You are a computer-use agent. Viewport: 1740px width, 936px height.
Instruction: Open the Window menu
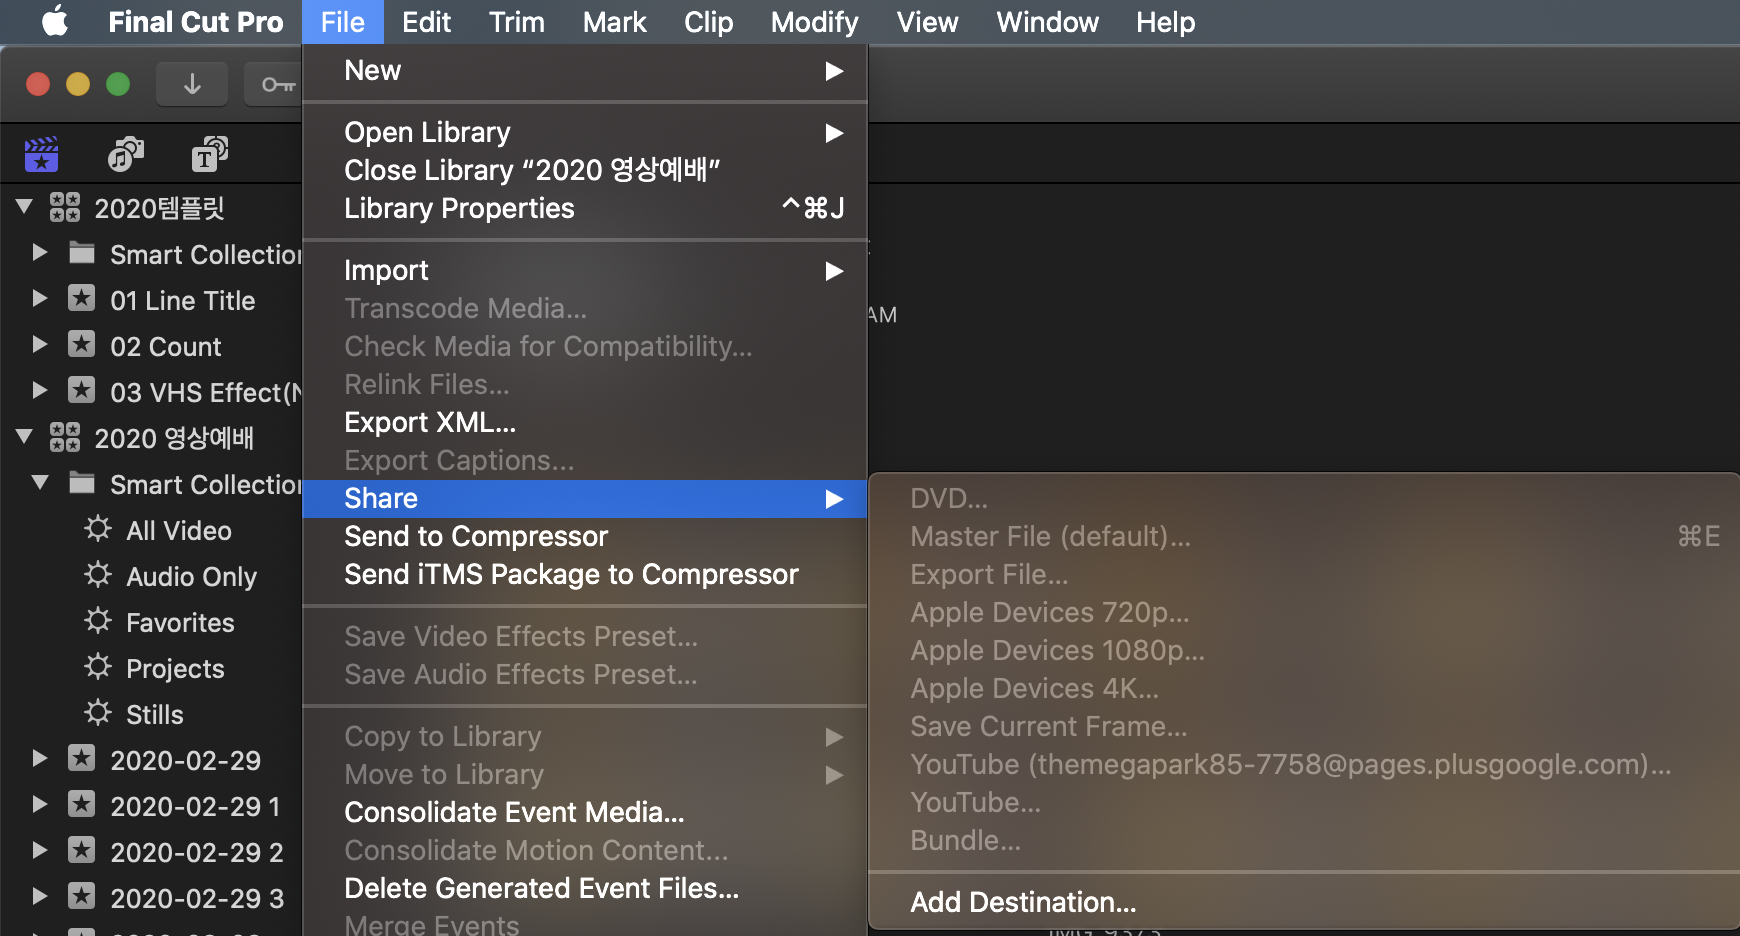[x=1047, y=22]
